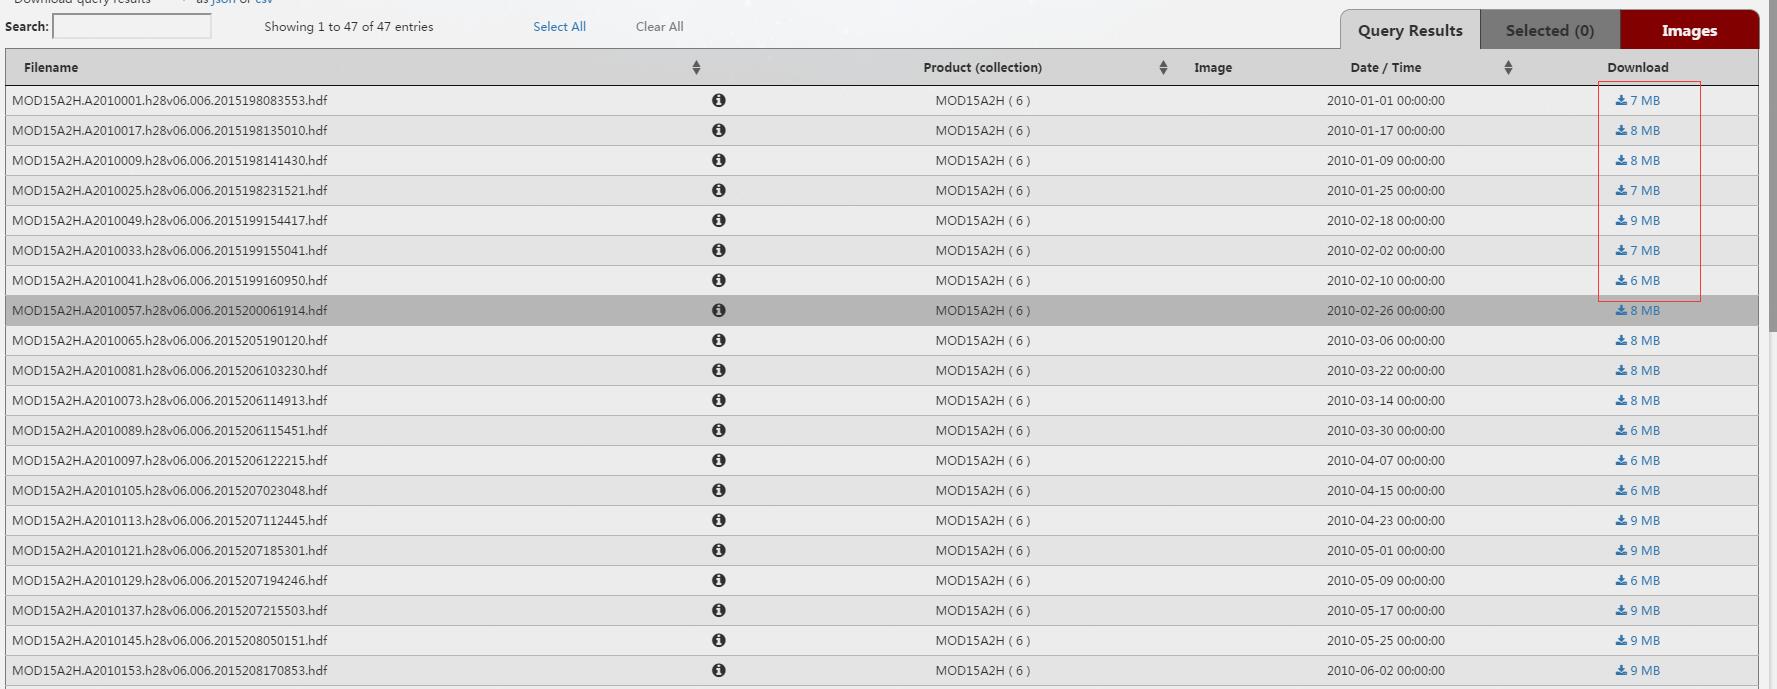Open info icon for A2010033 file
This screenshot has width=1777, height=689.
(718, 250)
